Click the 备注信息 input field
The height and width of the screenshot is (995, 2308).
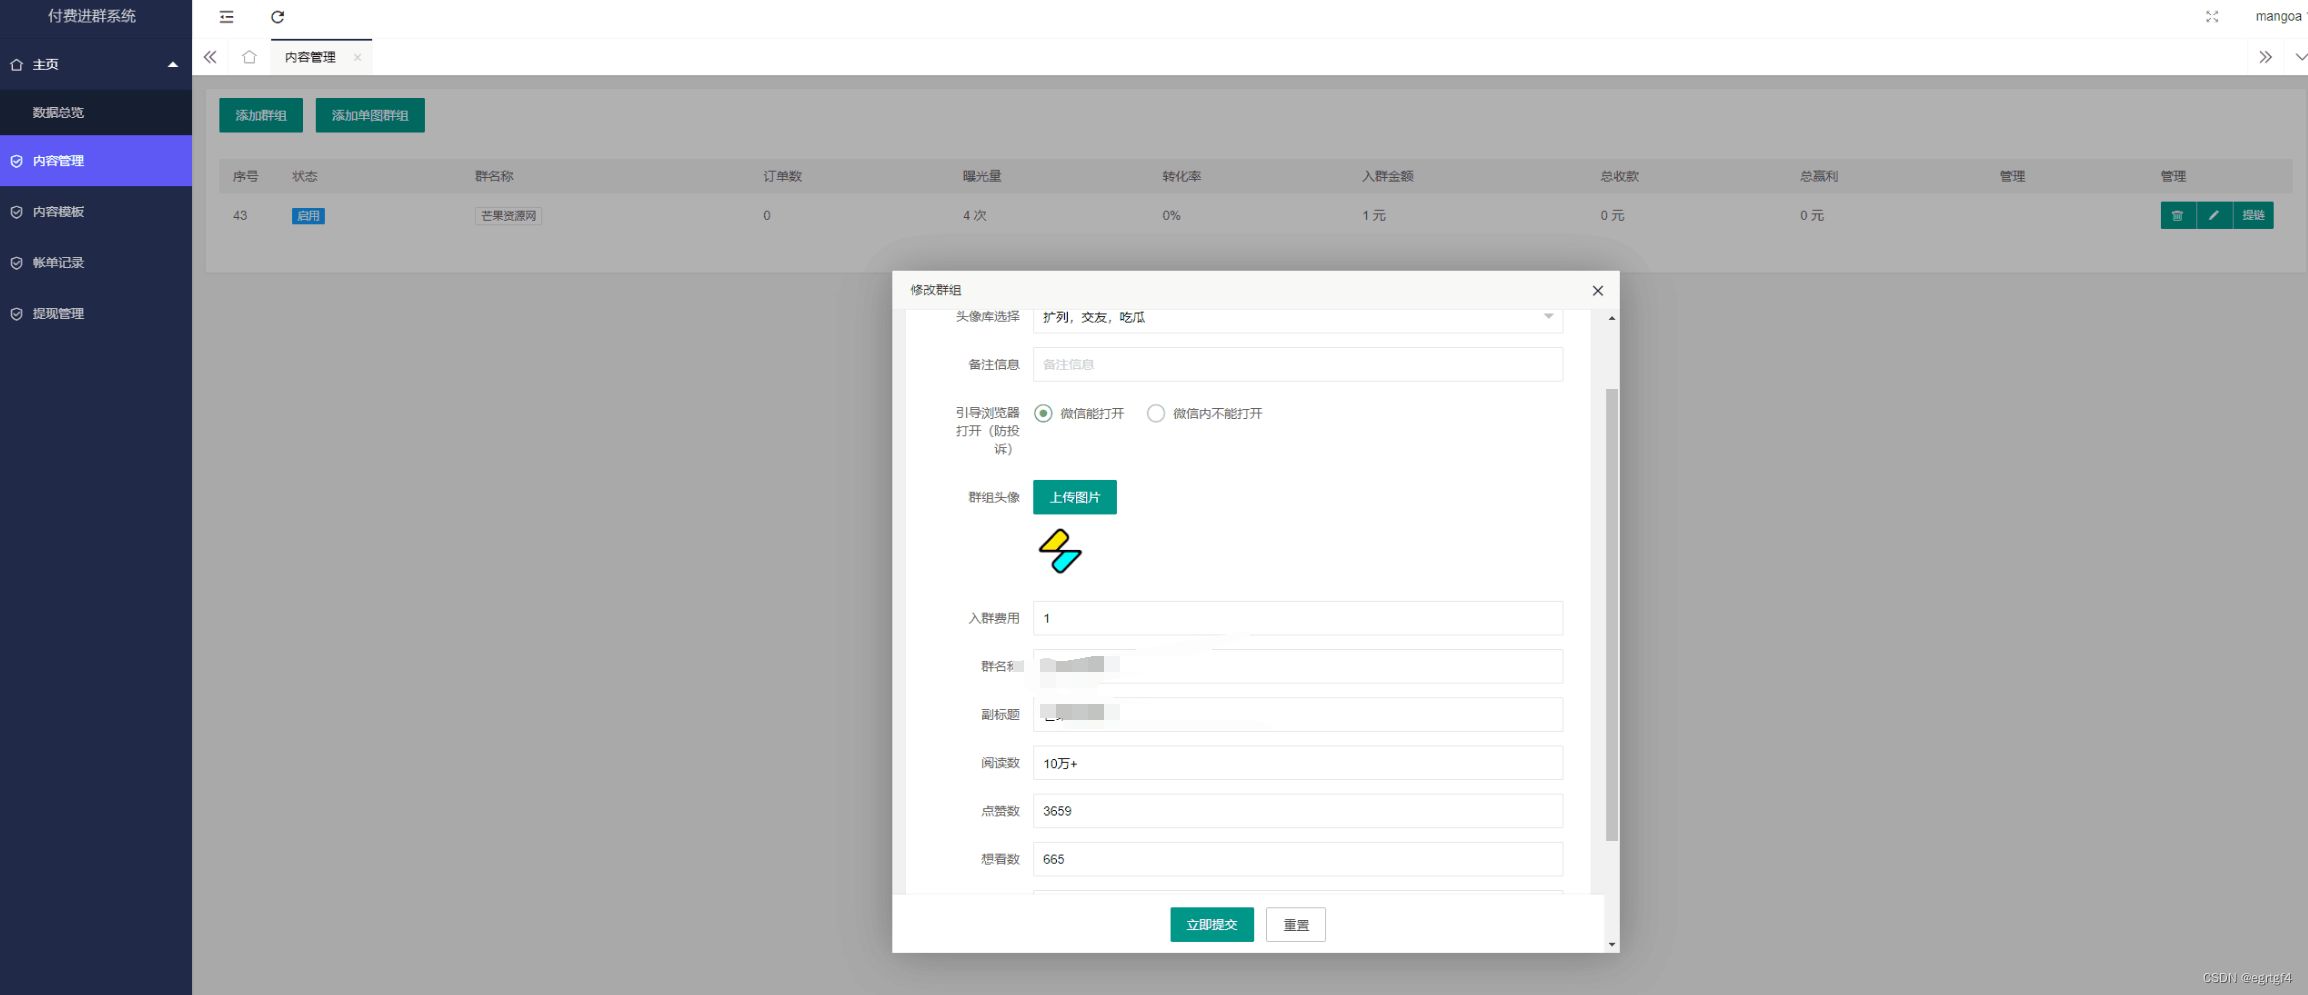click(x=1297, y=365)
